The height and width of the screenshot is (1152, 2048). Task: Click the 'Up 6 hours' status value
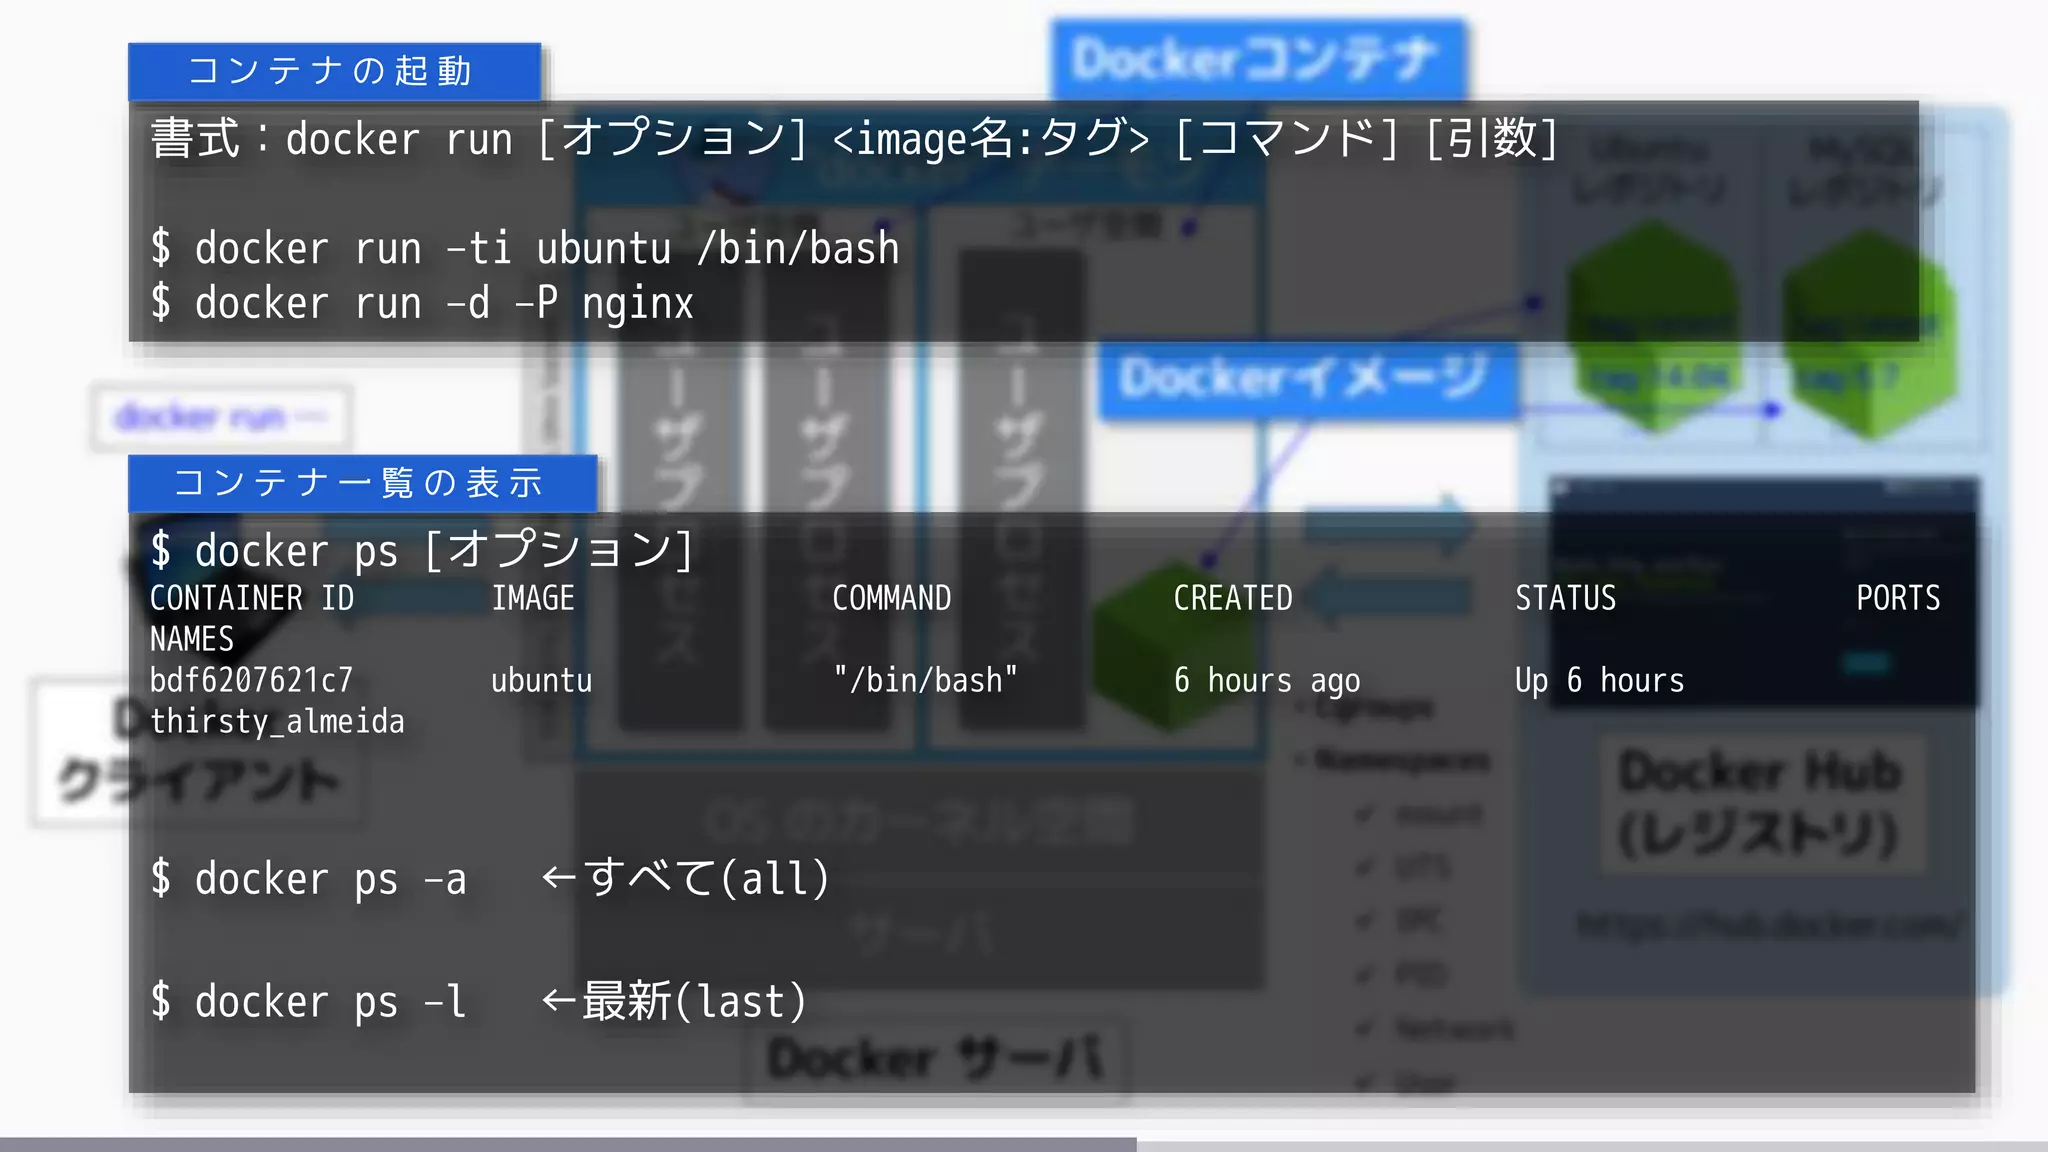[x=1599, y=680]
